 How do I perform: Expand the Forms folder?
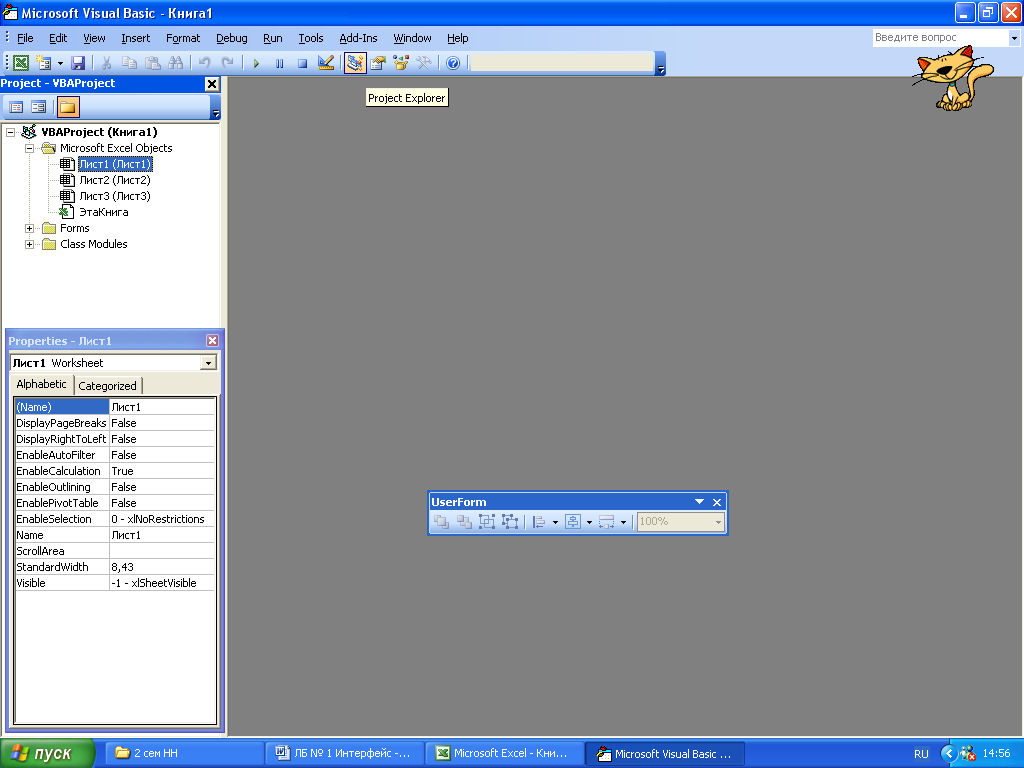(29, 229)
